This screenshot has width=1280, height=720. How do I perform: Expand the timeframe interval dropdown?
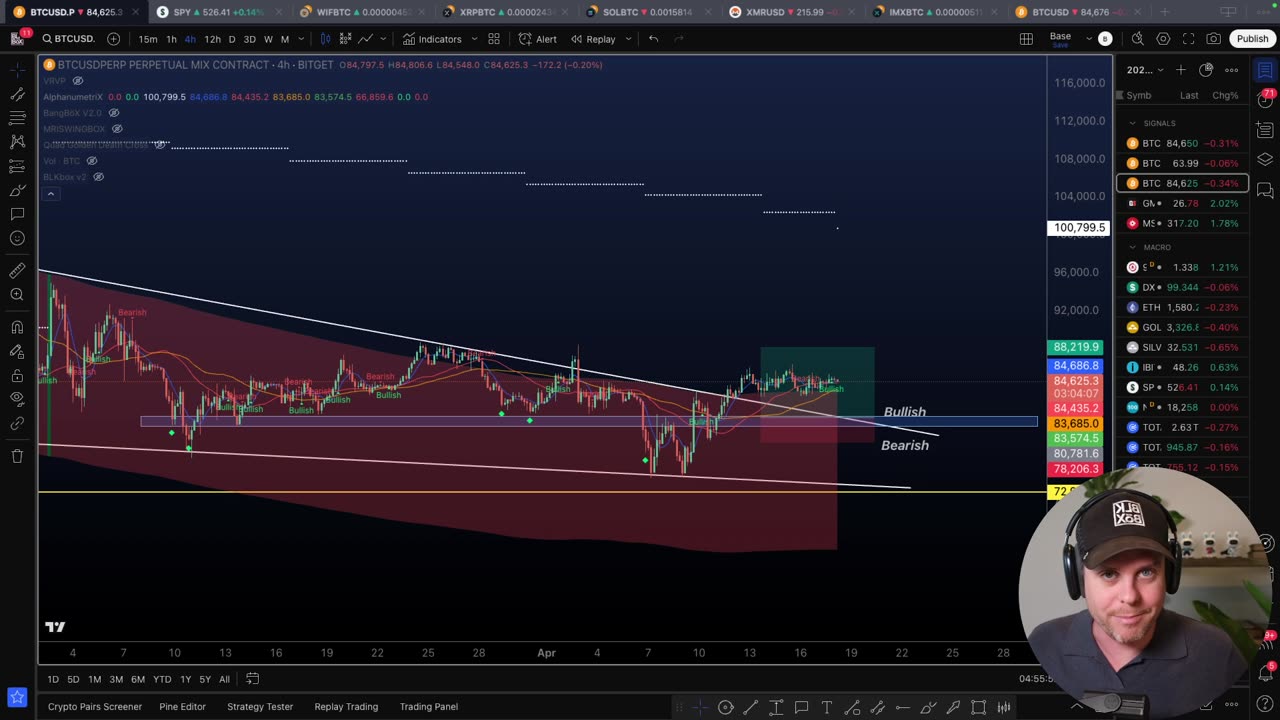click(x=303, y=39)
